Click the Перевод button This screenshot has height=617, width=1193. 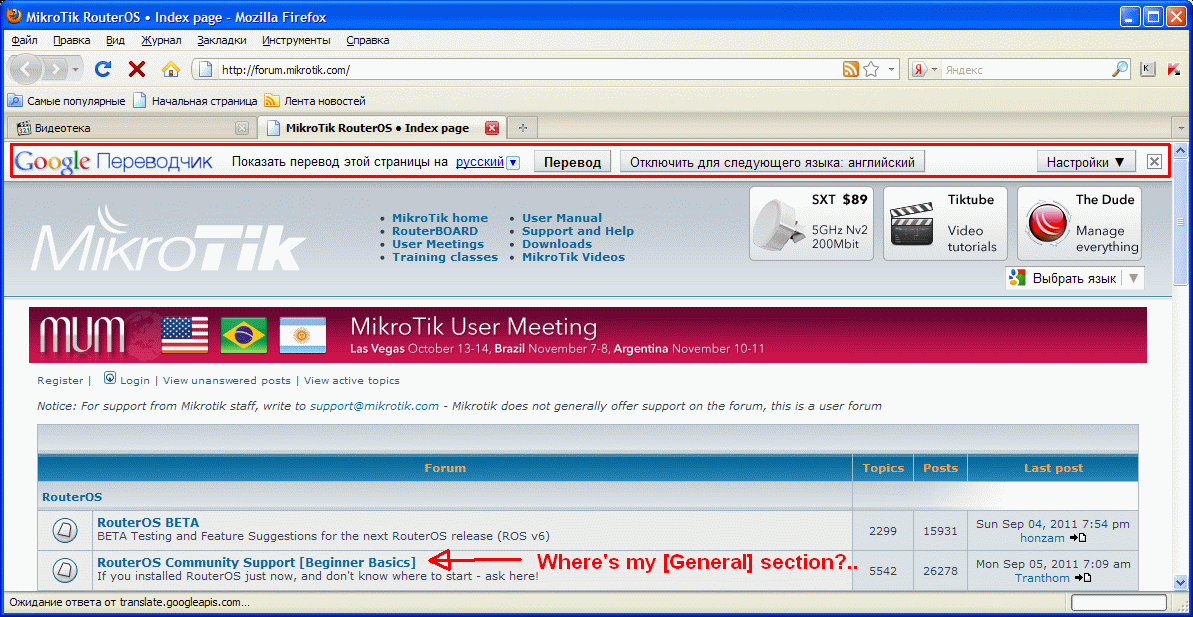573,162
